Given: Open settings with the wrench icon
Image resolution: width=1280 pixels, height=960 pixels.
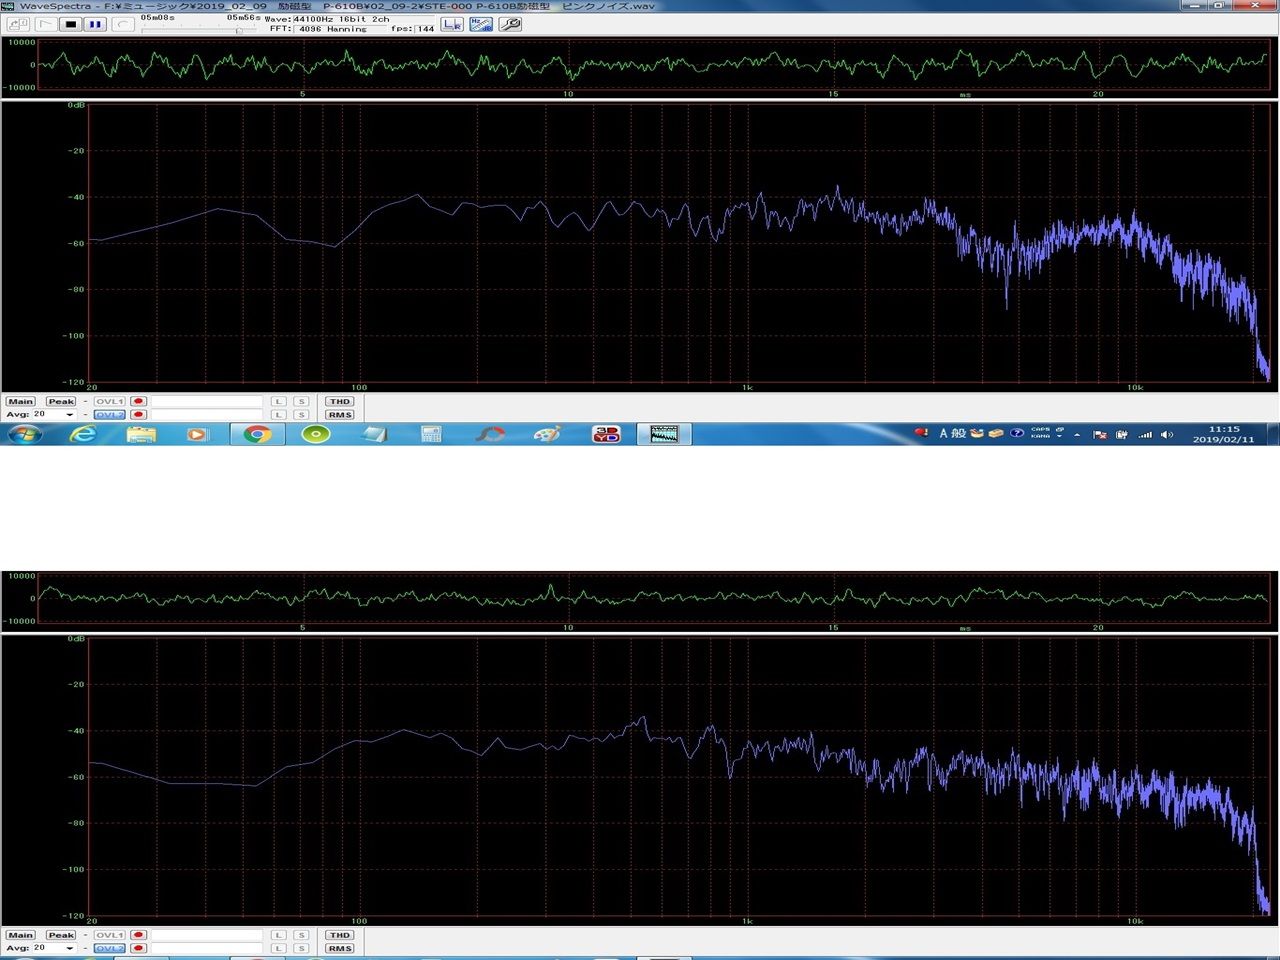Looking at the screenshot, I should pos(509,24).
